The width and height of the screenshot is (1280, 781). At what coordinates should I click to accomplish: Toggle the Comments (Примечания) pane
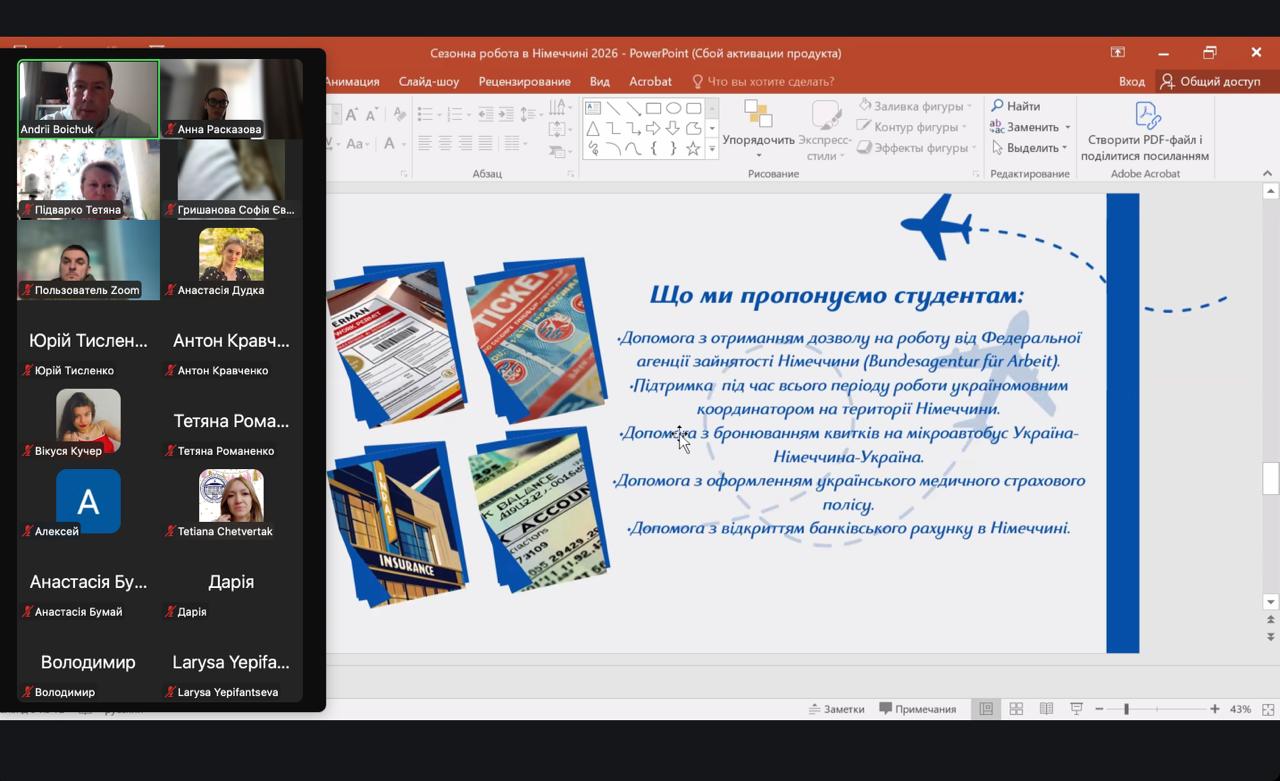(x=918, y=709)
